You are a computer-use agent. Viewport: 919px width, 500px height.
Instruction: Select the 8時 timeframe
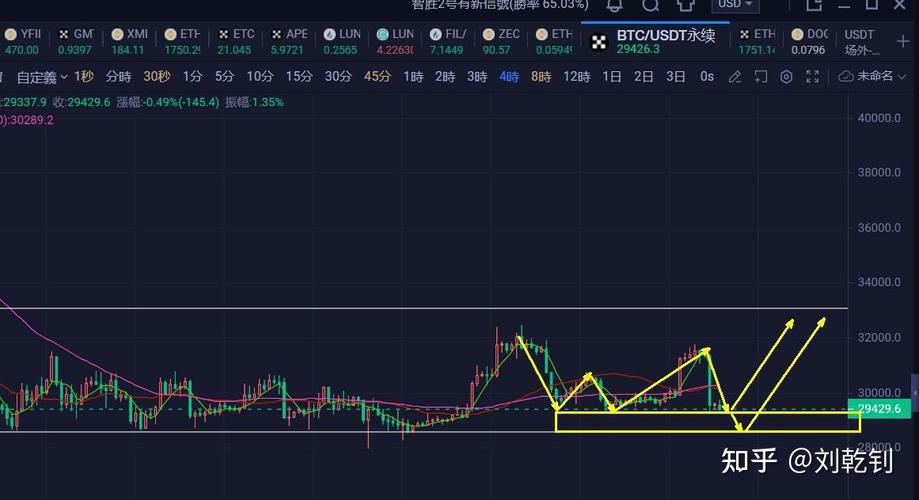click(x=541, y=76)
